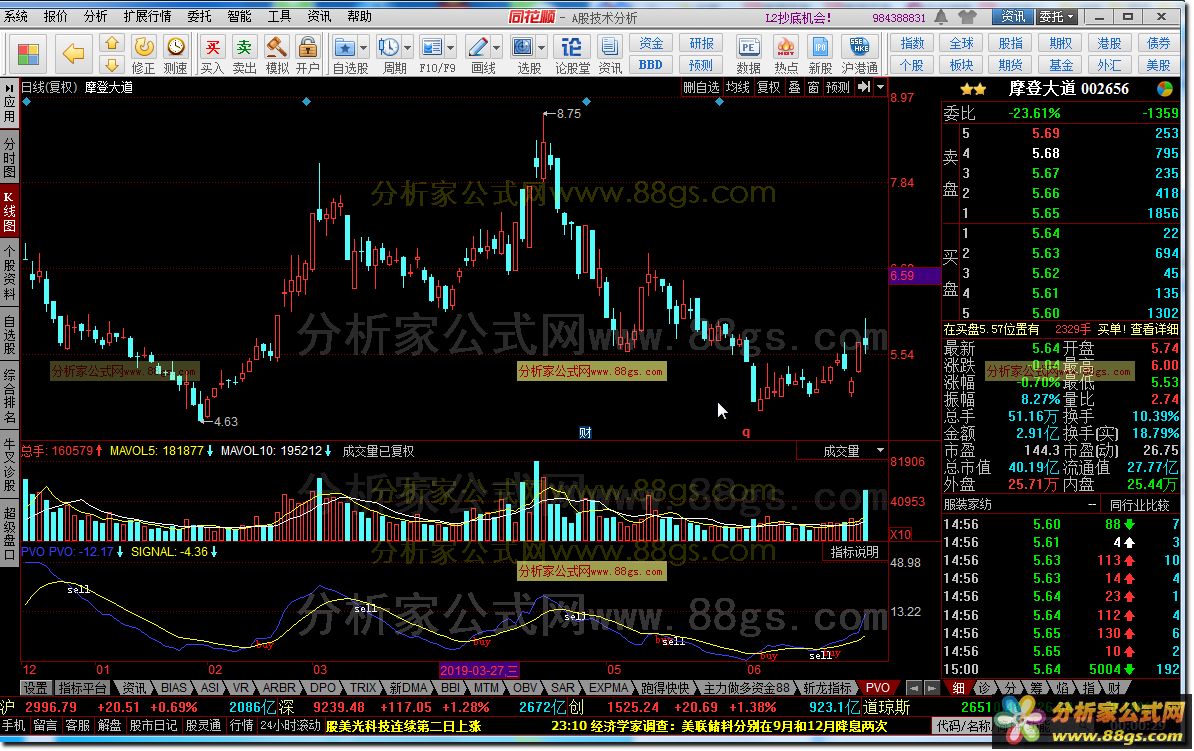Click the notification bell icon in title bar
This screenshot has width=1194, height=751.
pos(941,17)
